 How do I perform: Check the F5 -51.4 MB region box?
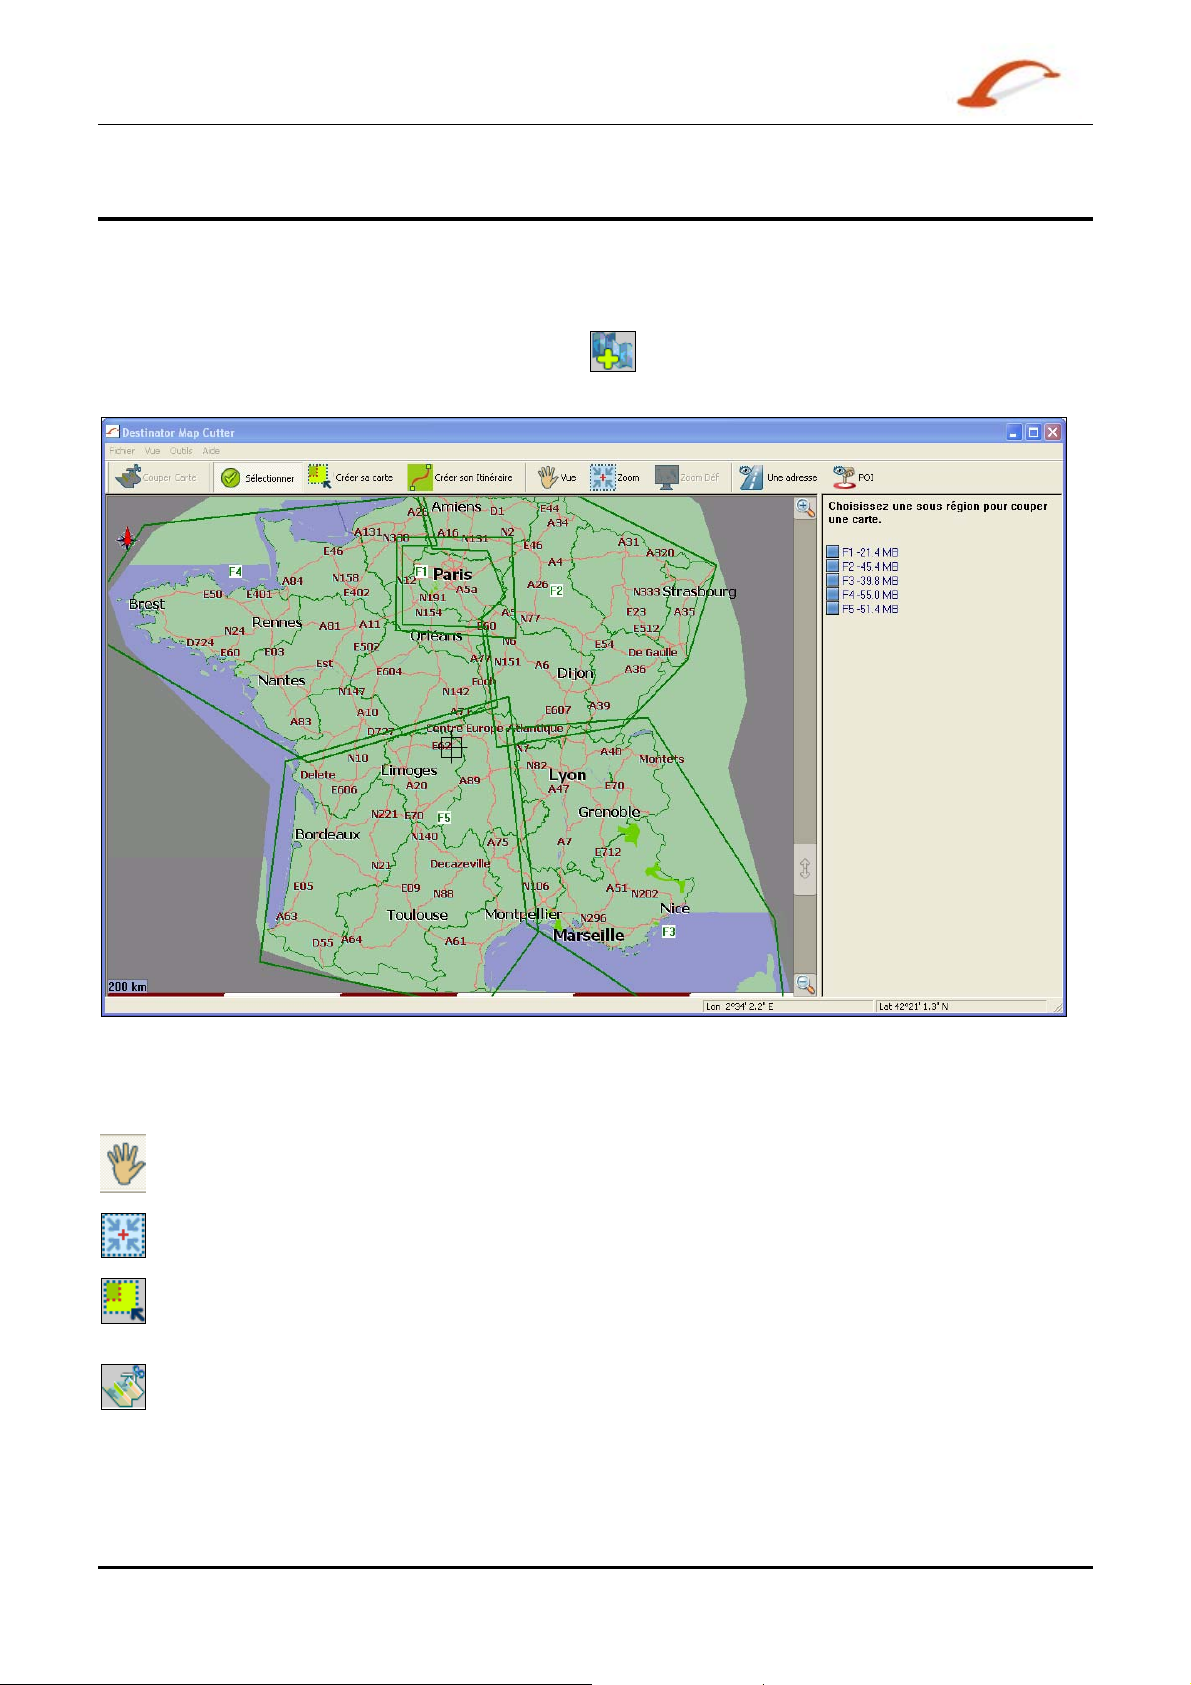click(x=832, y=608)
